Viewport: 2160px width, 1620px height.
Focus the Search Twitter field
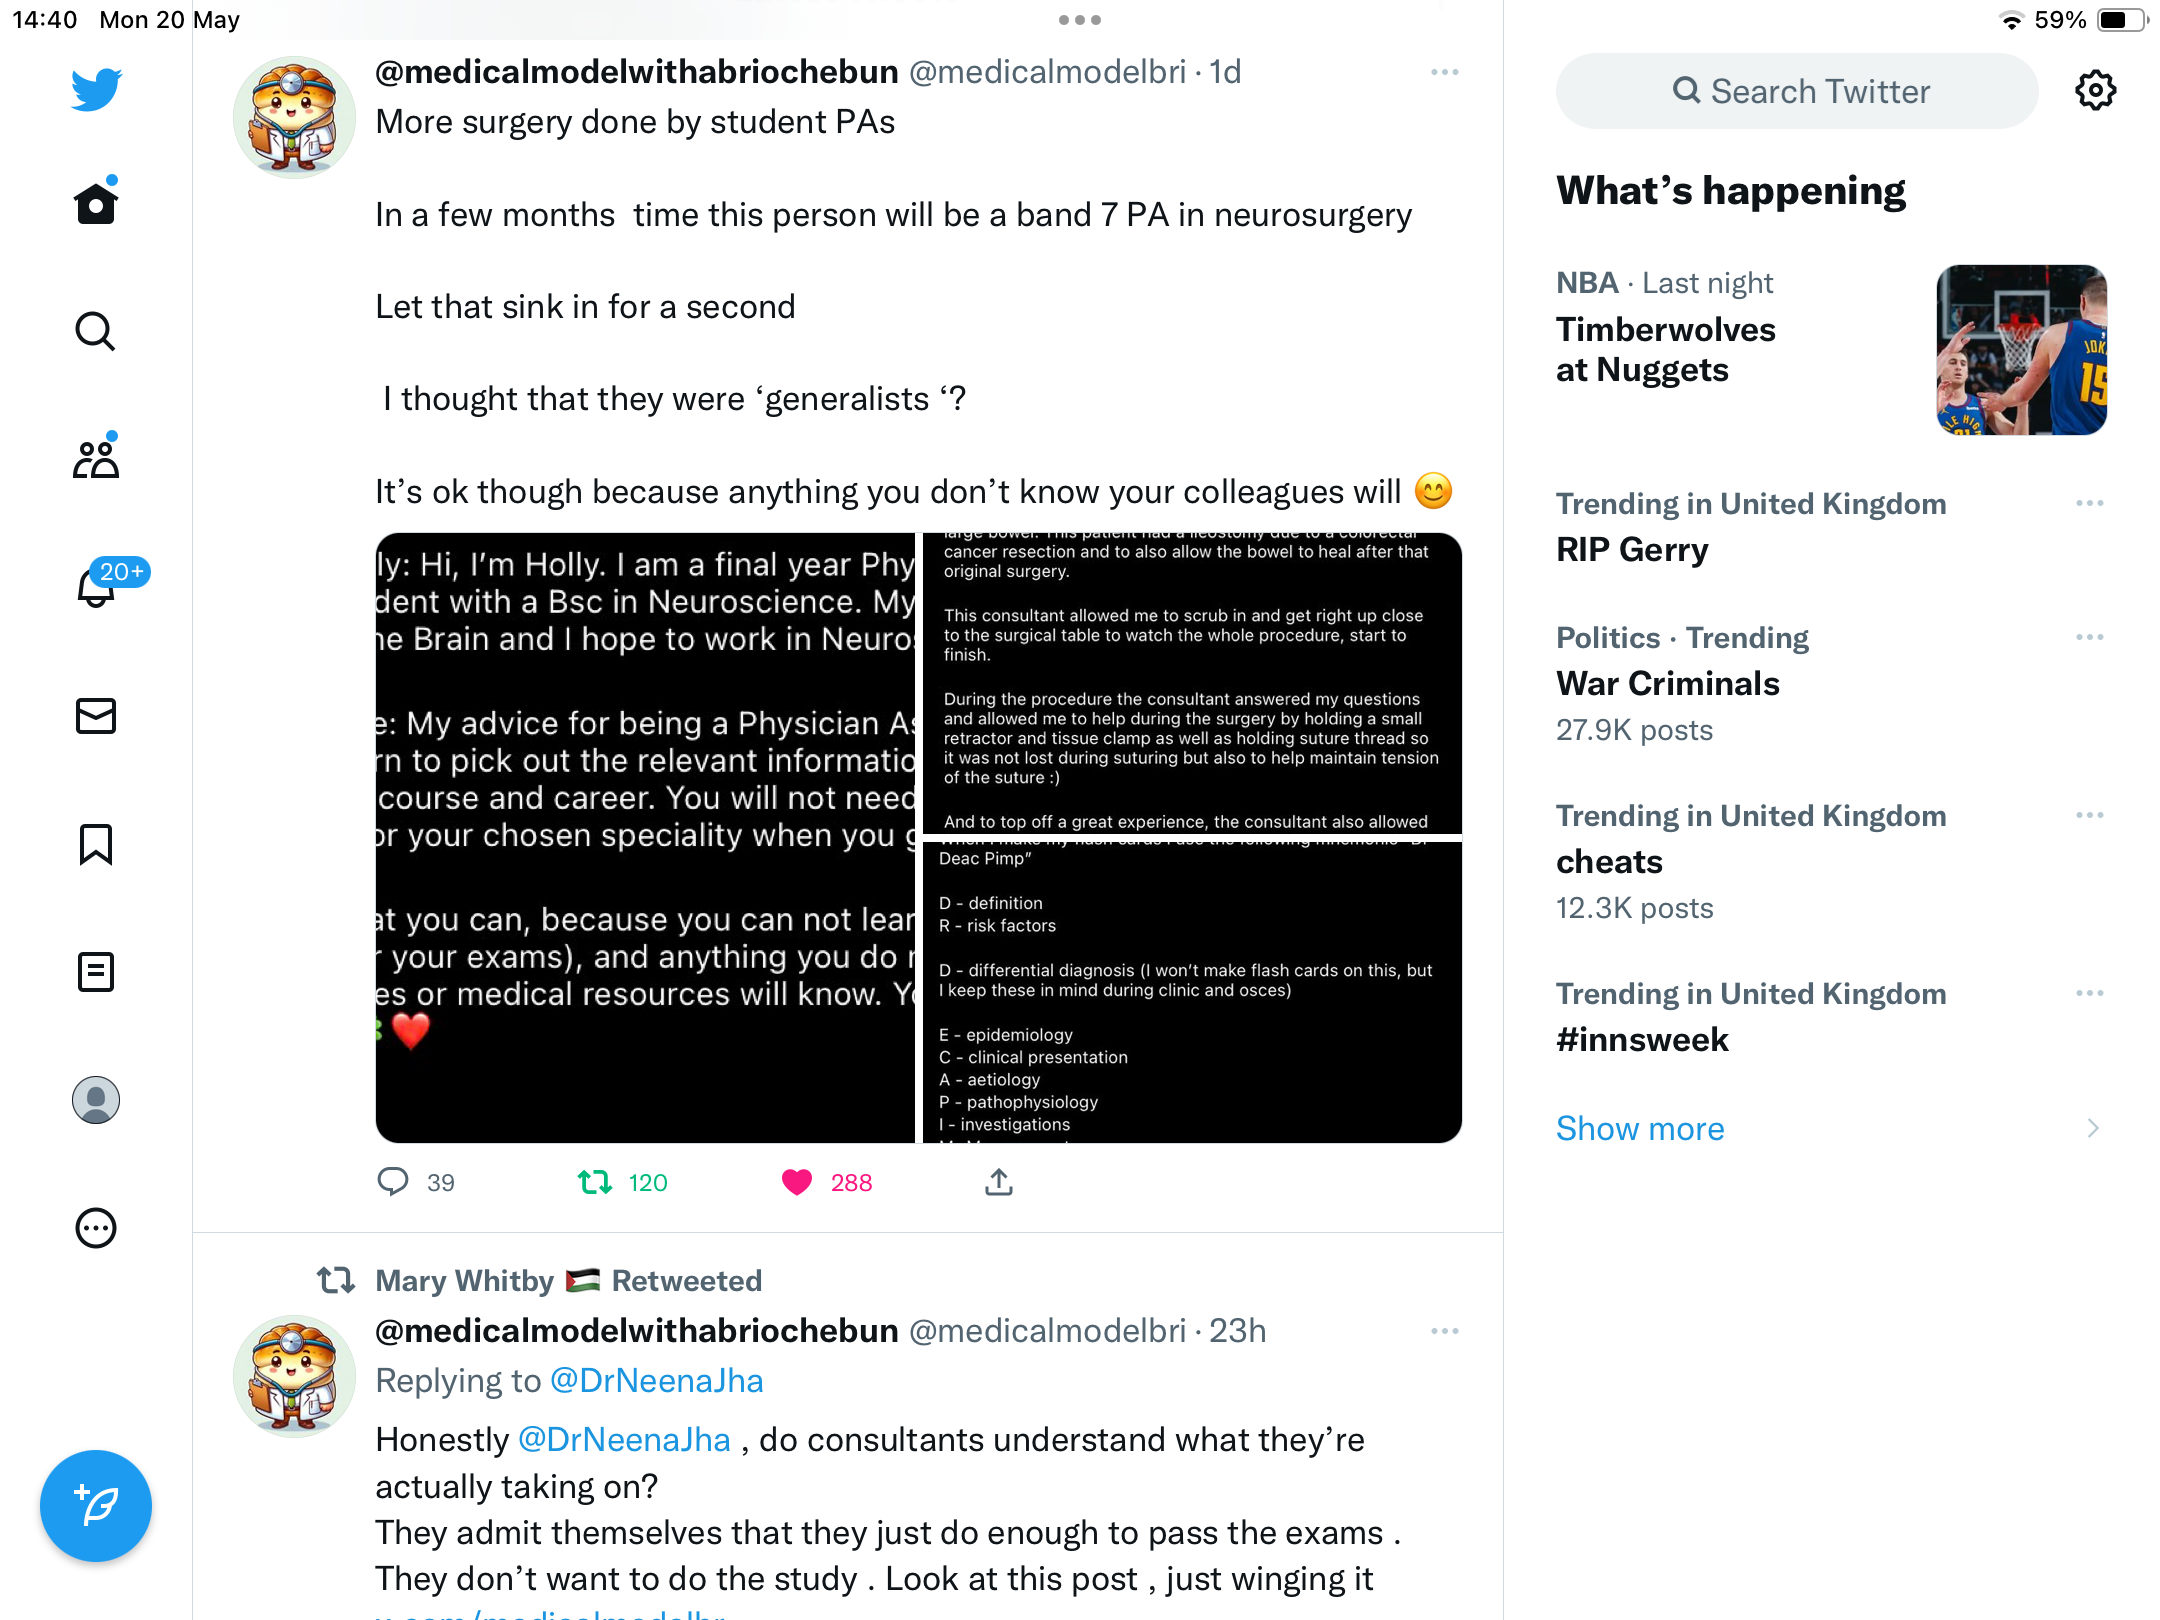coord(1797,91)
